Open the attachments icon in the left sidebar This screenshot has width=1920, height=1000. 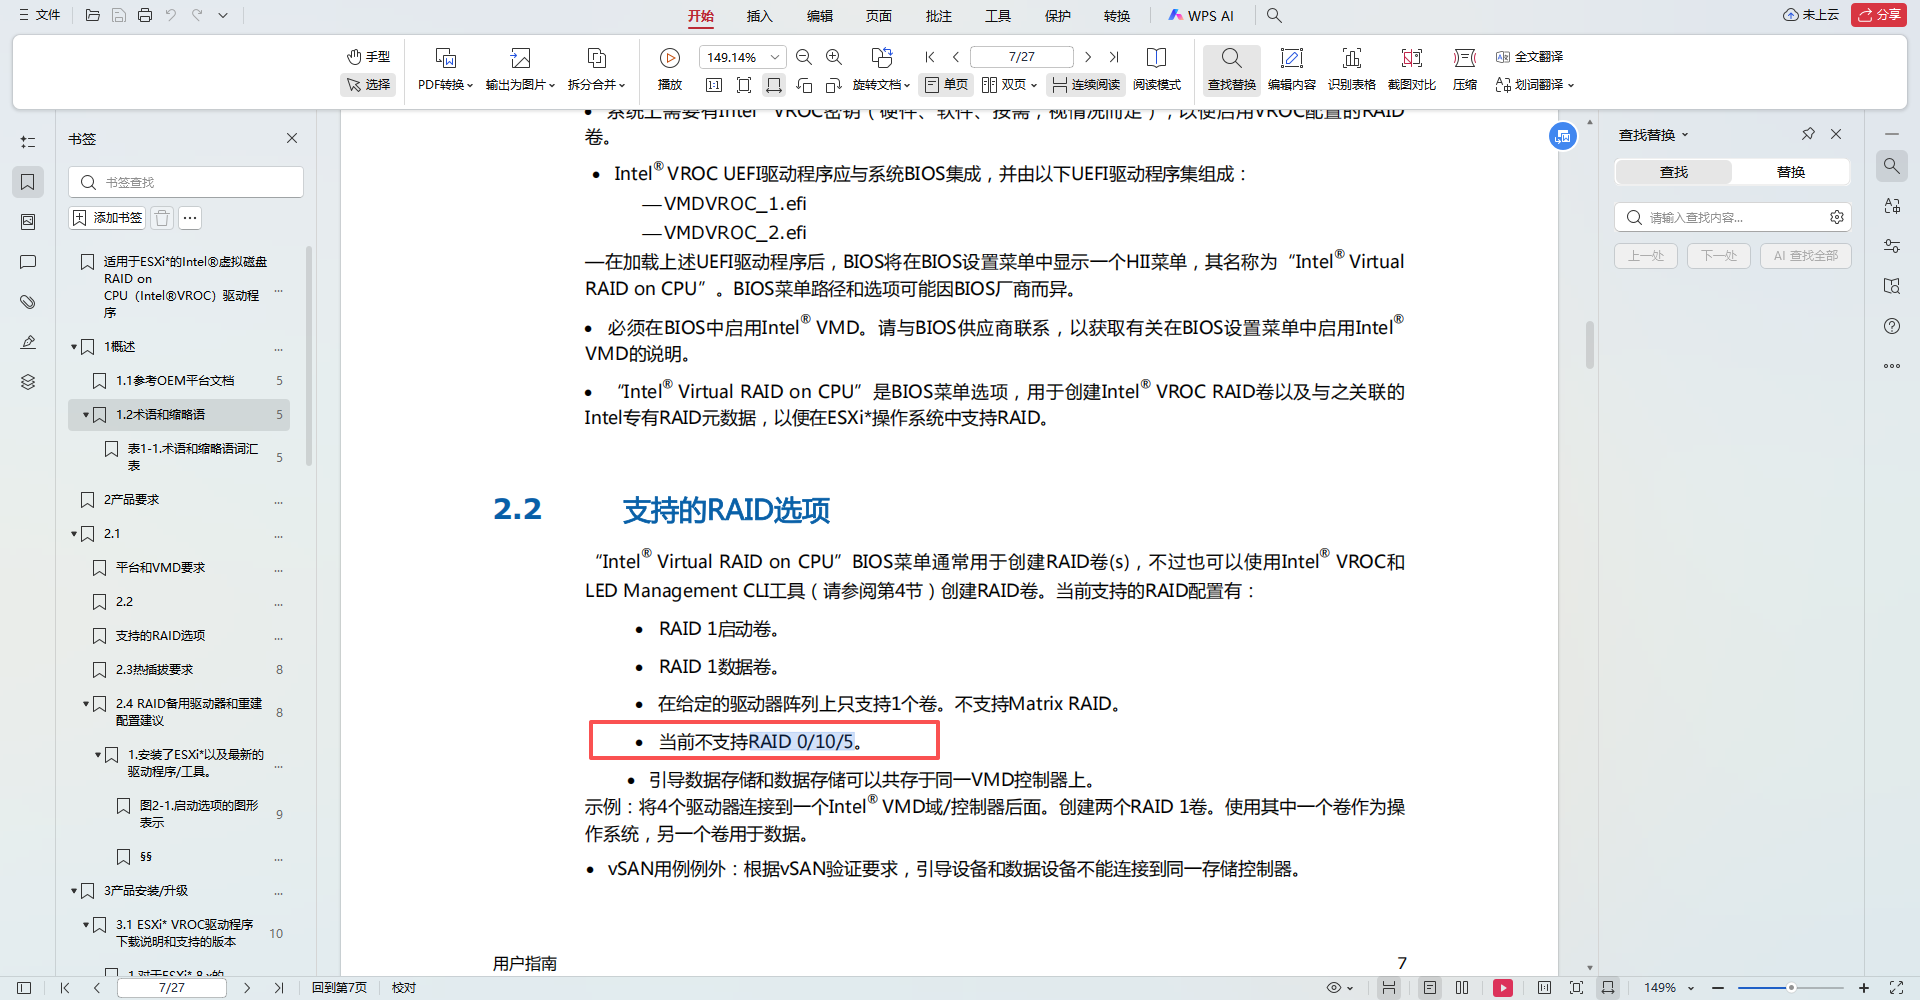pos(28,302)
